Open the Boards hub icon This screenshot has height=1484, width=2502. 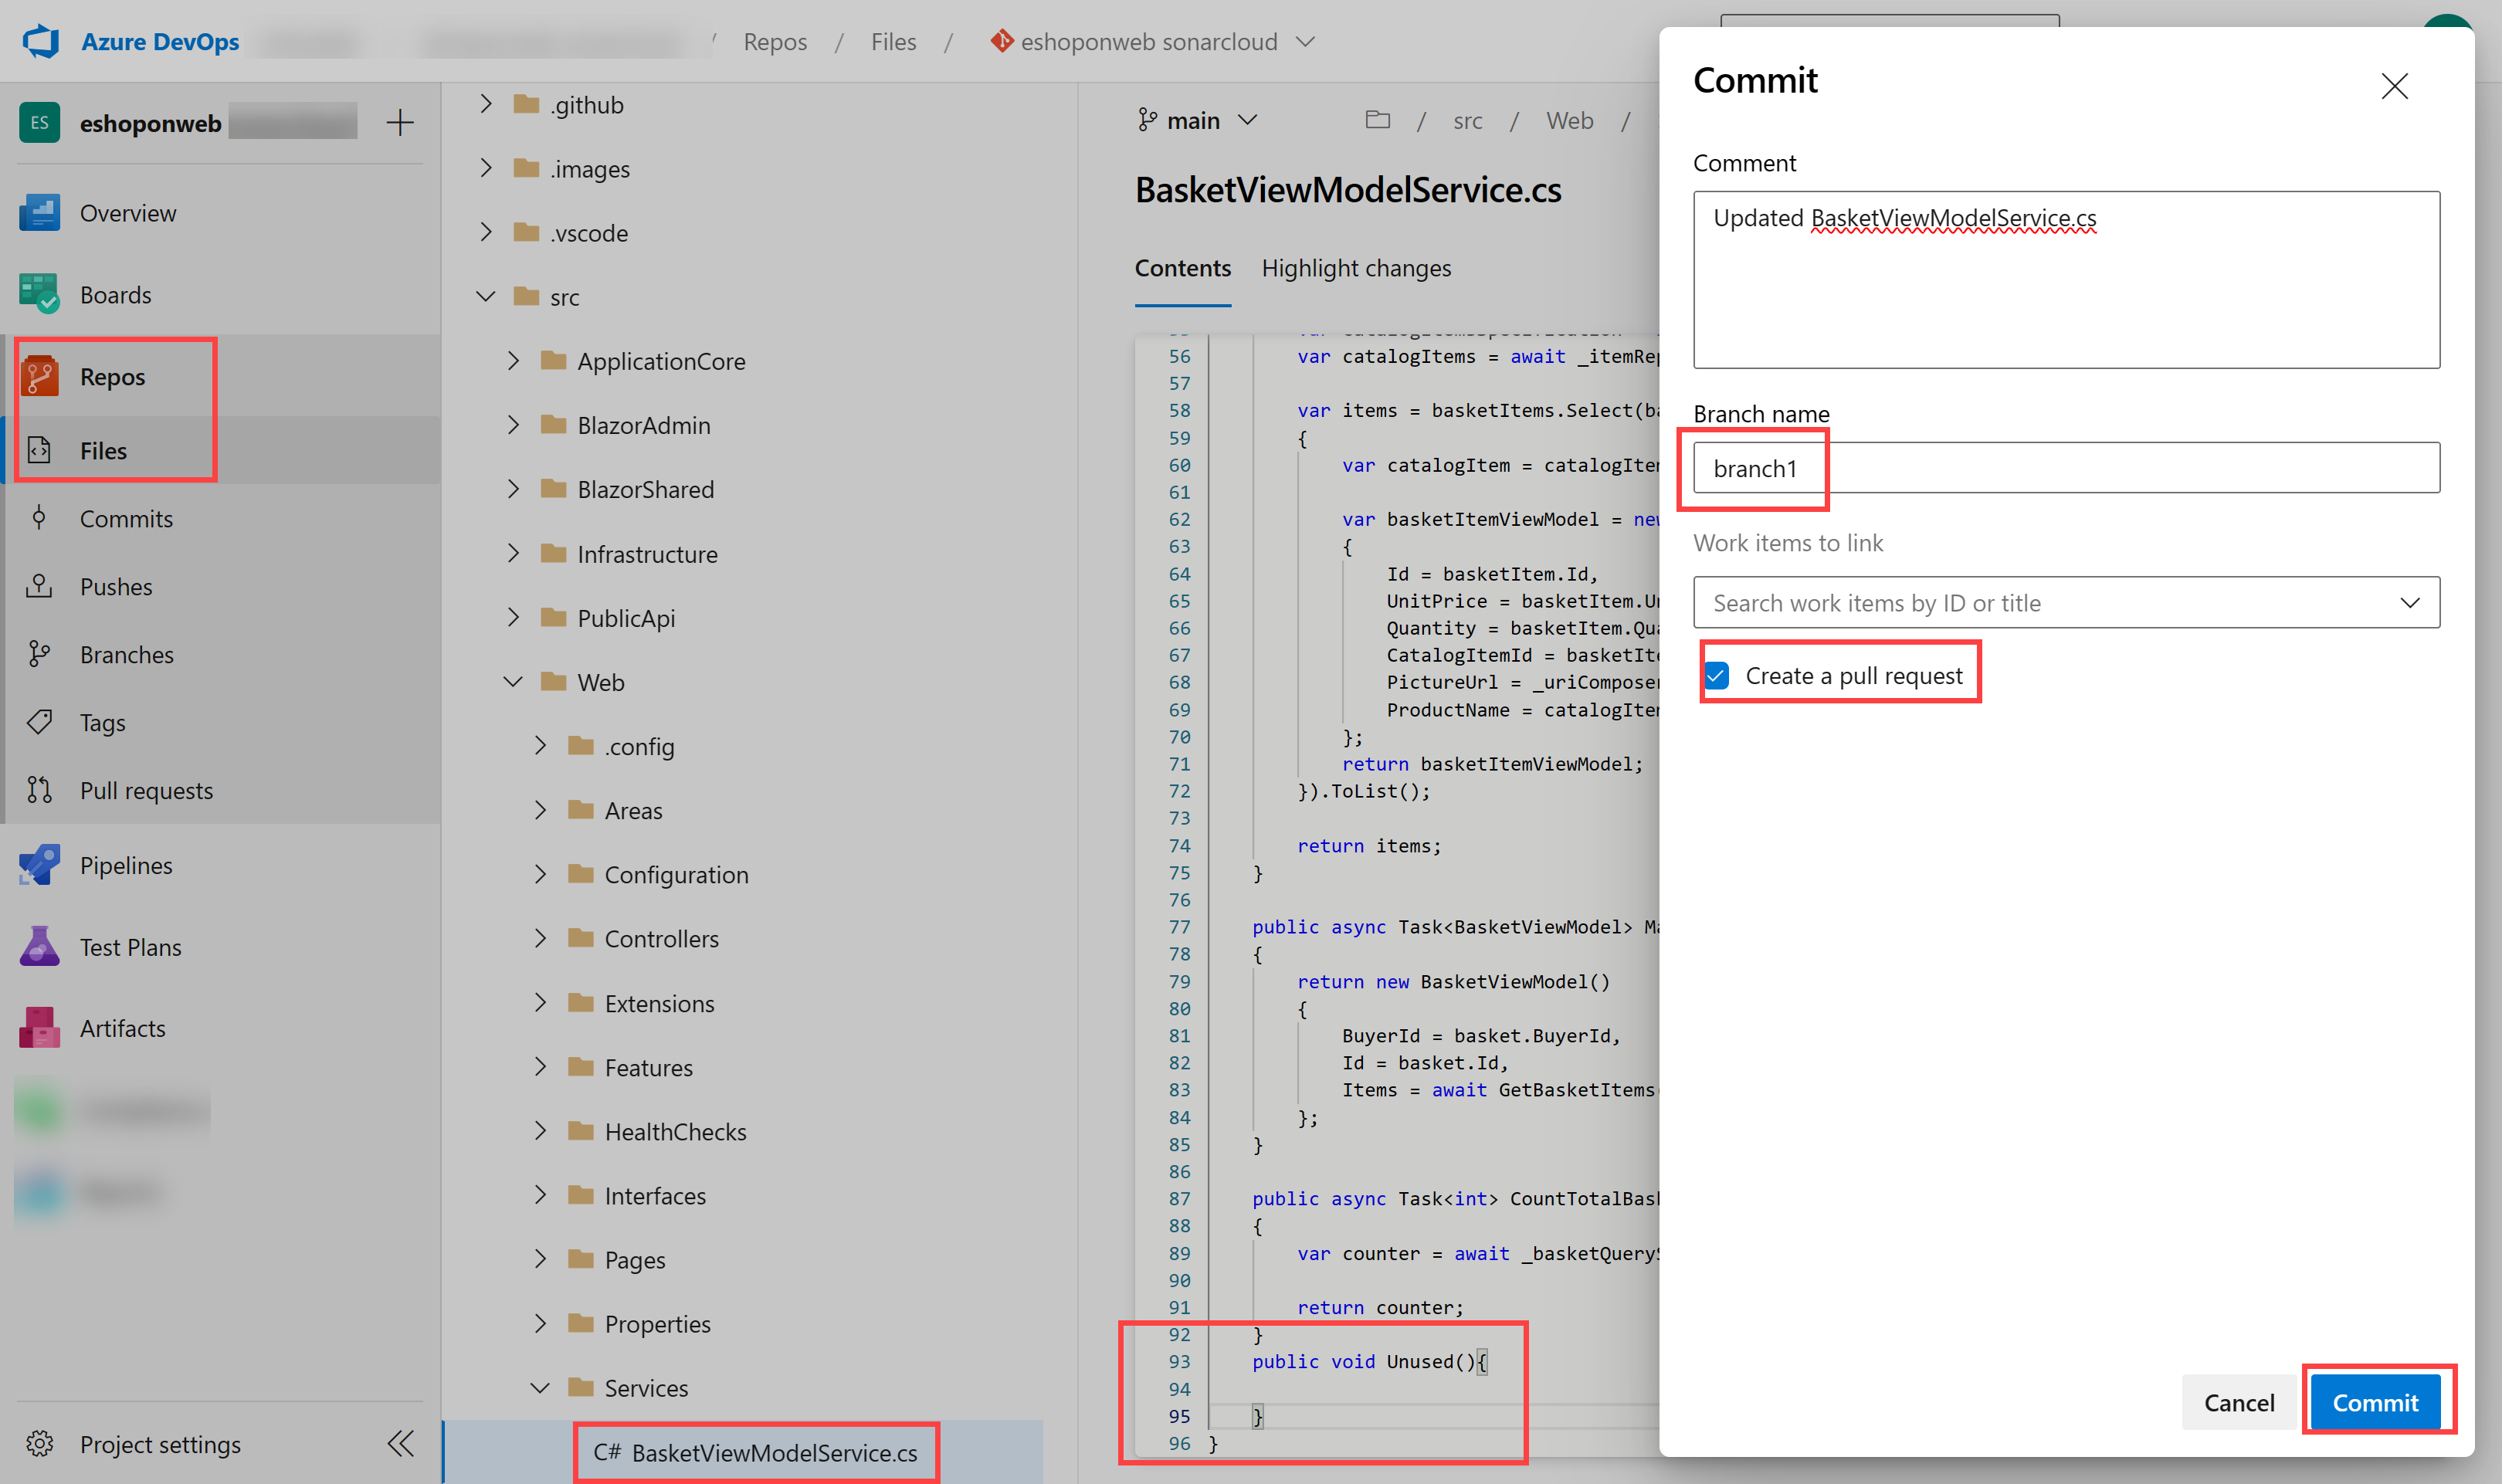[x=39, y=294]
